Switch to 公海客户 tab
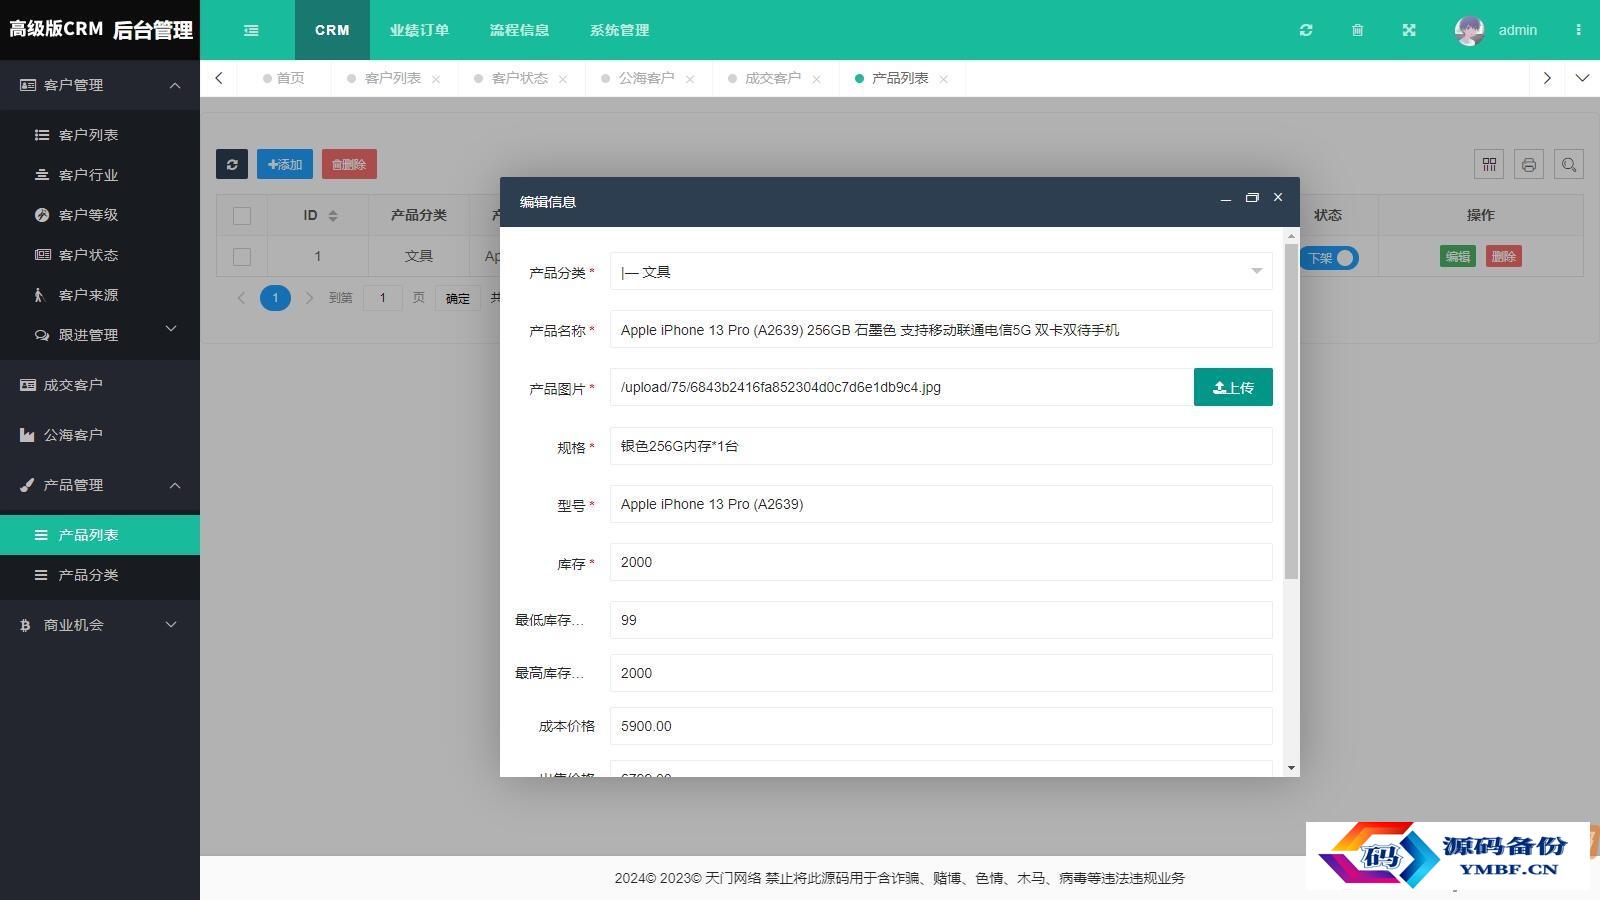 pyautogui.click(x=646, y=78)
